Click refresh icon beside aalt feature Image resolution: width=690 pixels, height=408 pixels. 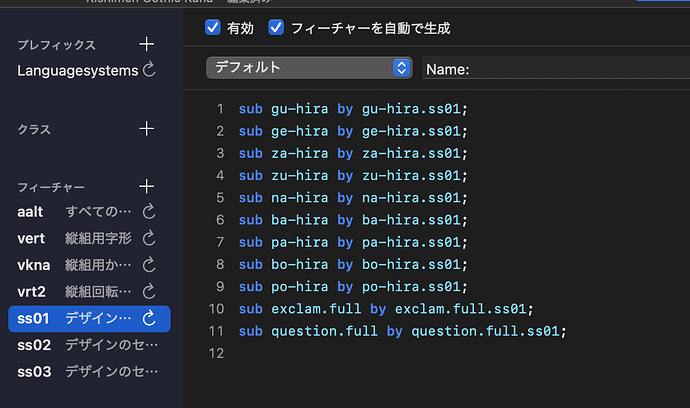150,212
